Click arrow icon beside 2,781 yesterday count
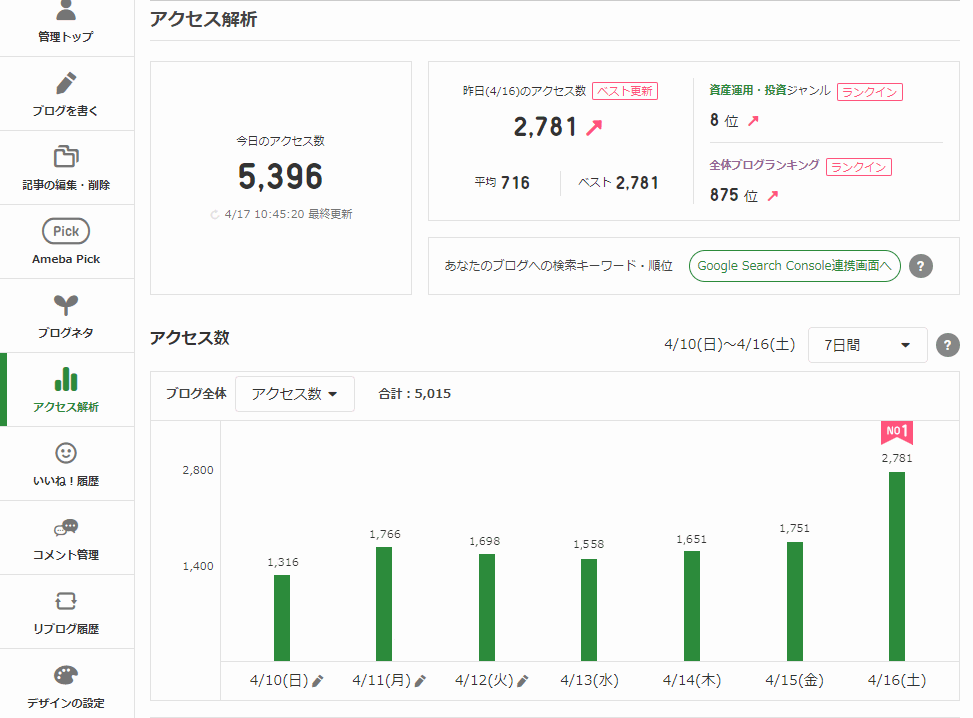Viewport: 973px width, 718px height. (594, 127)
